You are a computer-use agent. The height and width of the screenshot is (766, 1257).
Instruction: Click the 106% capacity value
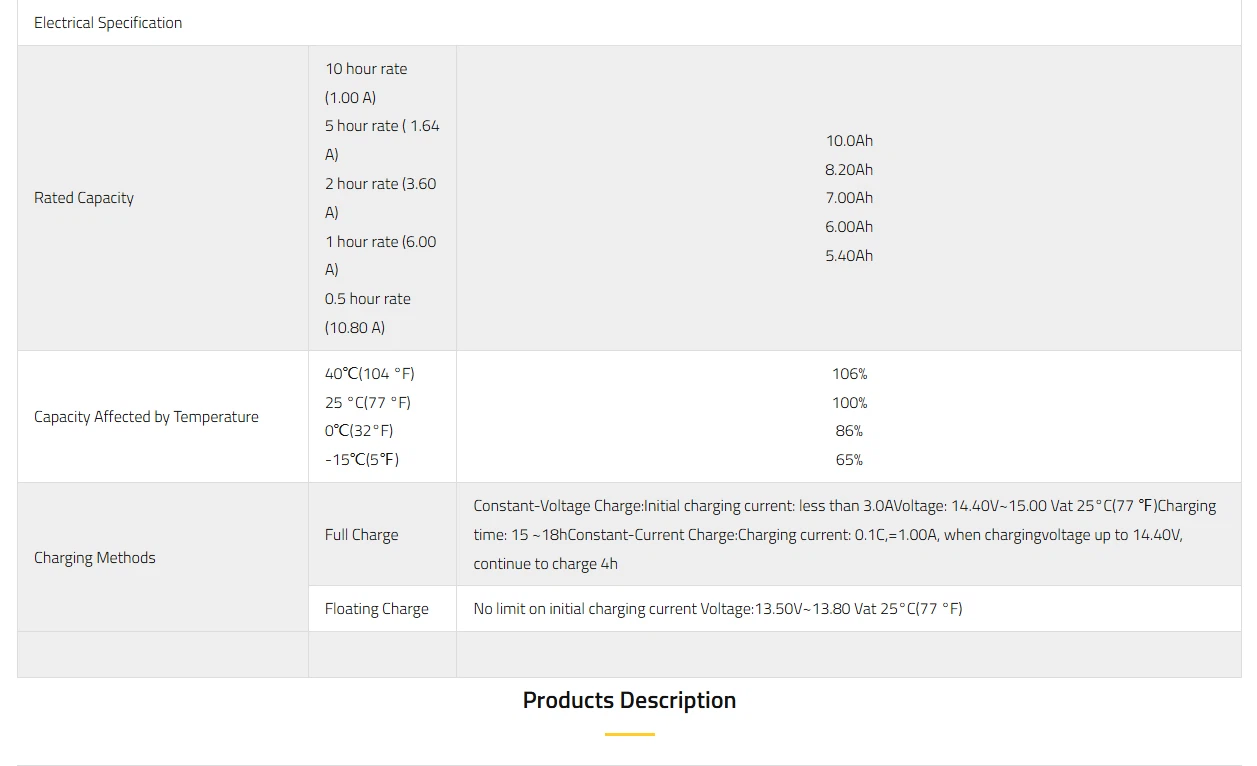849,374
